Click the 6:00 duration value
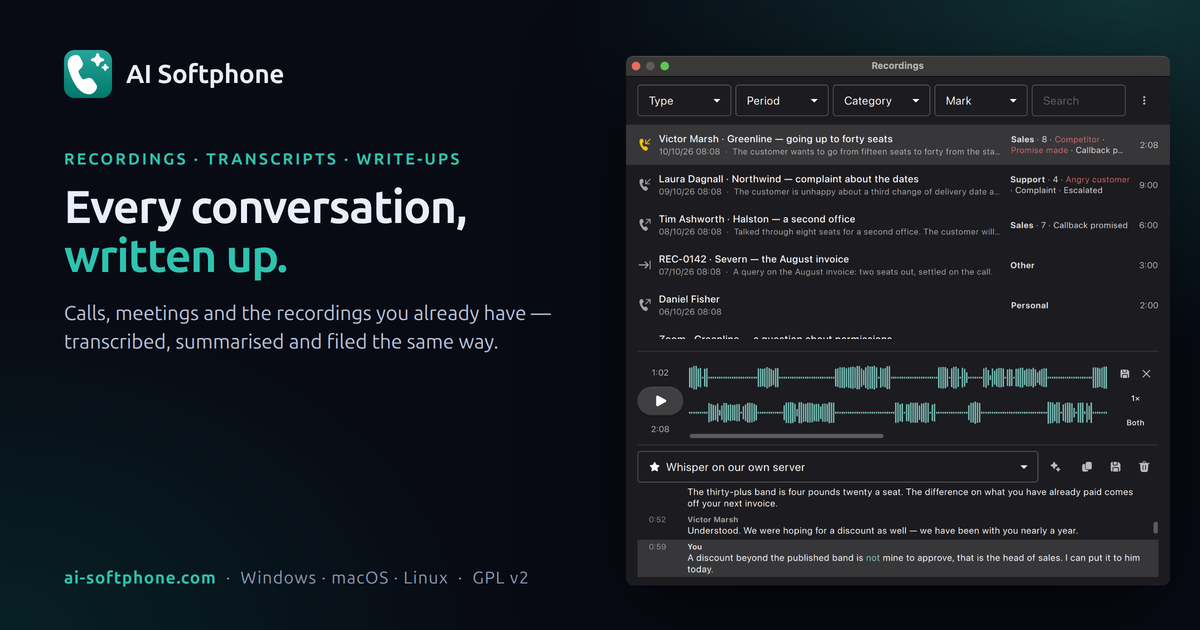 point(1148,225)
